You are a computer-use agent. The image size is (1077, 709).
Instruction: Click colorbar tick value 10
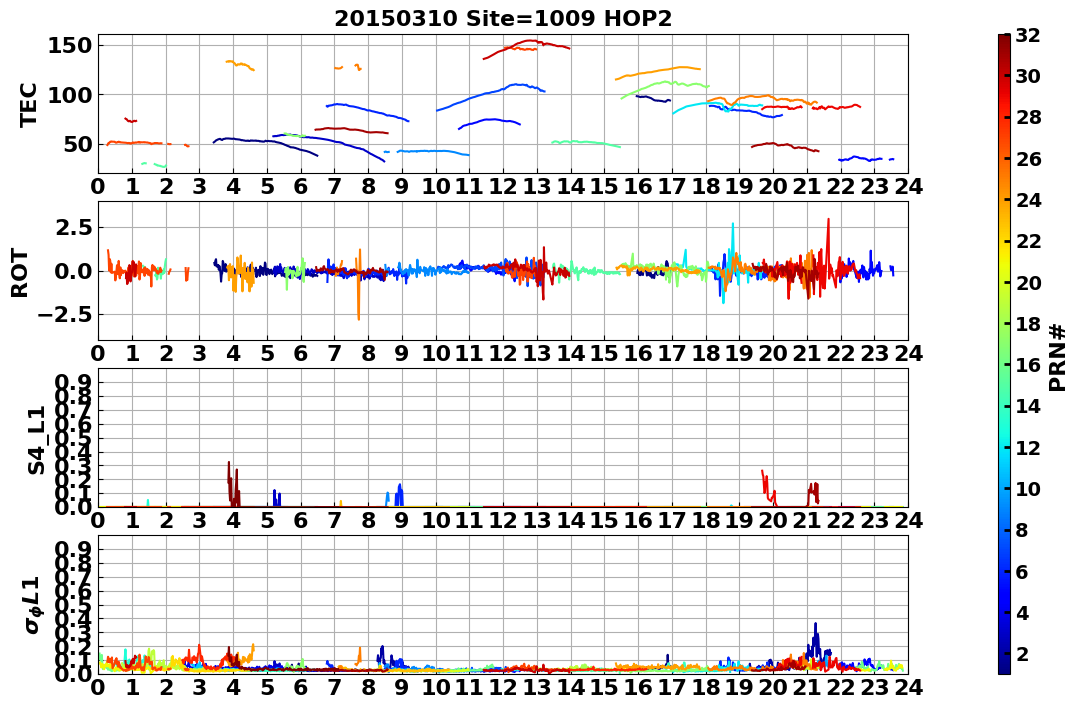click(x=1028, y=488)
